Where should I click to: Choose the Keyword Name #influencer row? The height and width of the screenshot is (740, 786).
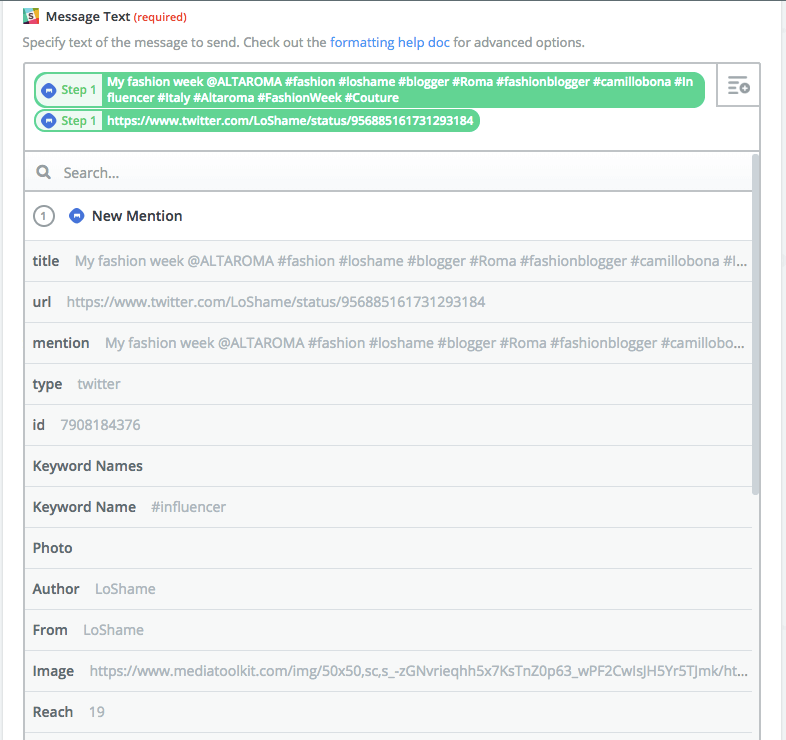point(388,507)
